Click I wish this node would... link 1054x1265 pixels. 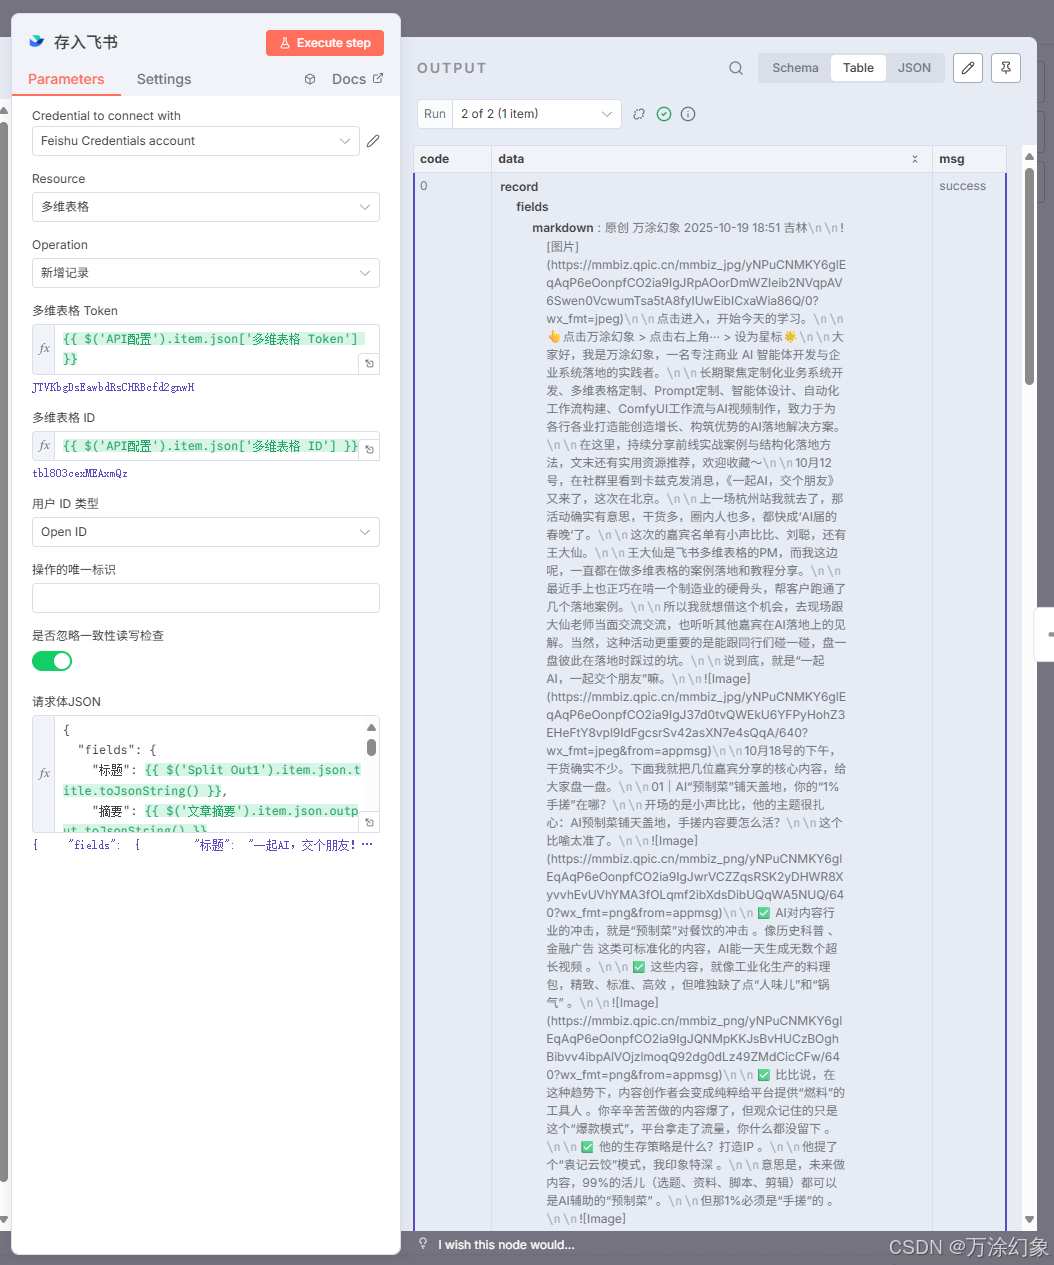[x=506, y=1245]
